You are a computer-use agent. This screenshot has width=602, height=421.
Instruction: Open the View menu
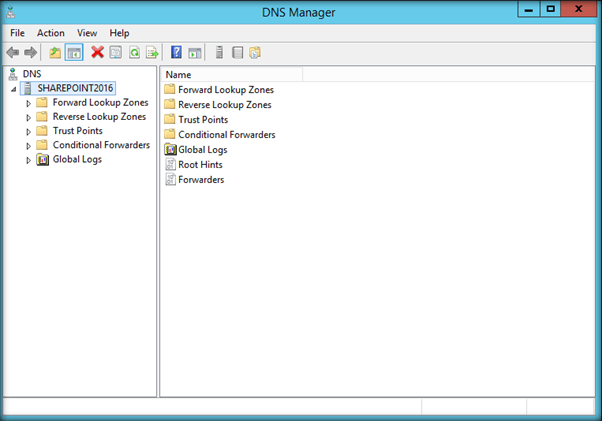pos(87,33)
